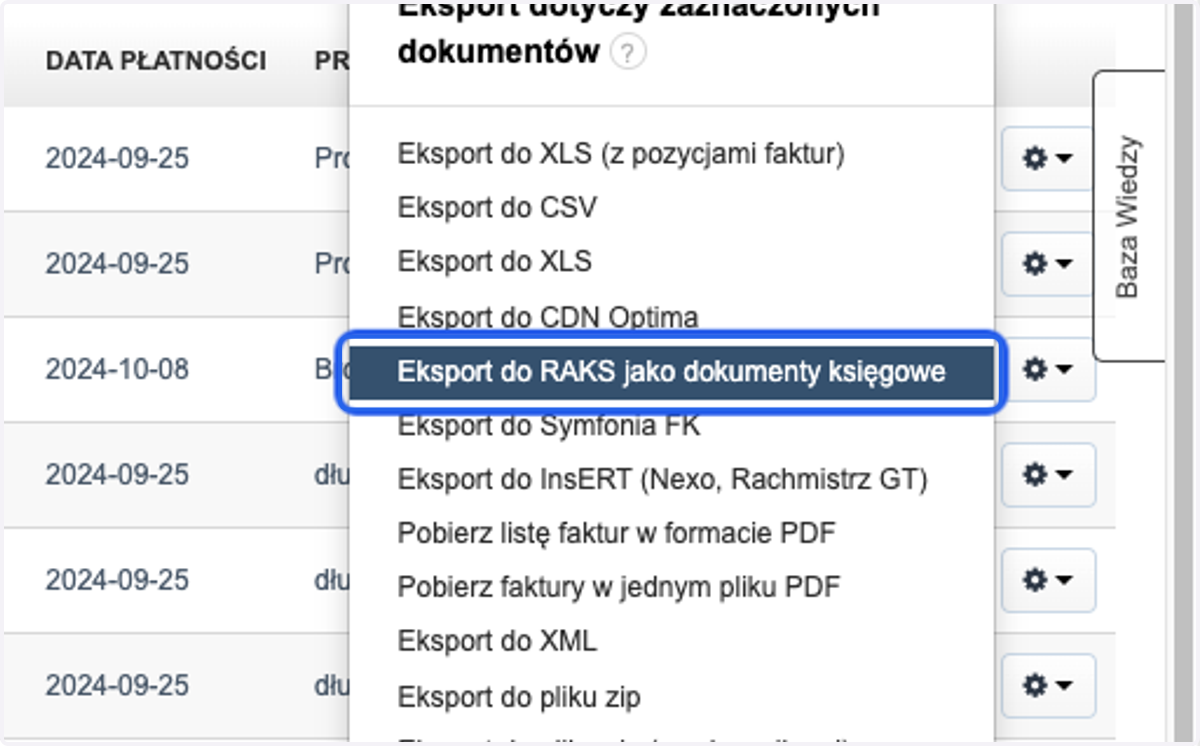Screen dimensions: 1200x746
Task: Choose plain Eksport do XLS without invoice items
Action: (x=494, y=262)
